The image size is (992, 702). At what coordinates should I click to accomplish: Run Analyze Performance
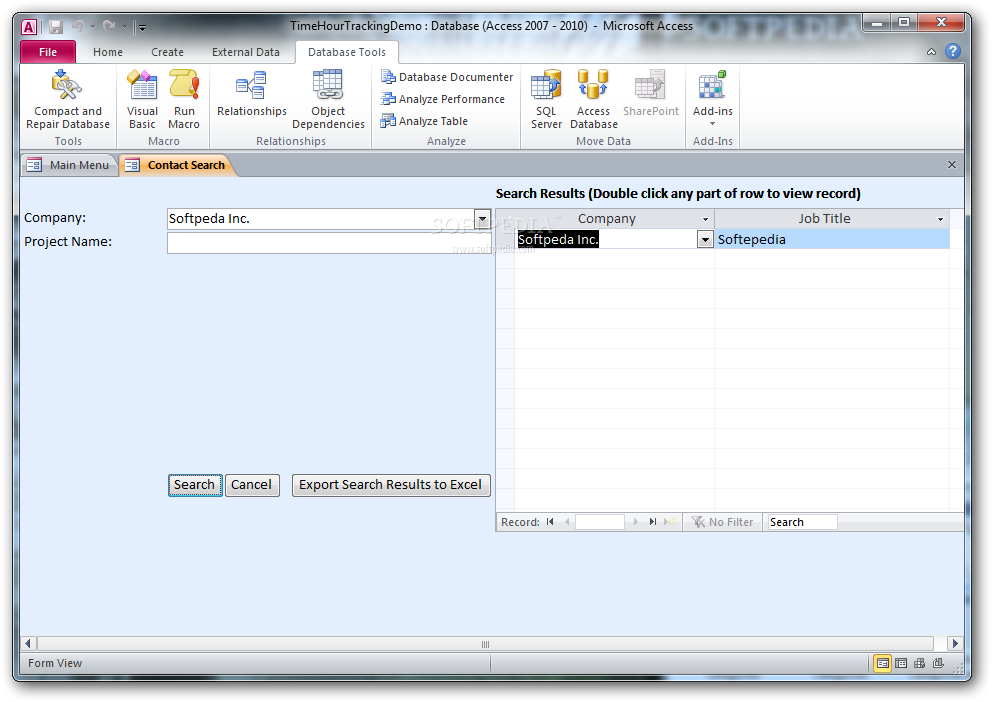click(x=443, y=99)
